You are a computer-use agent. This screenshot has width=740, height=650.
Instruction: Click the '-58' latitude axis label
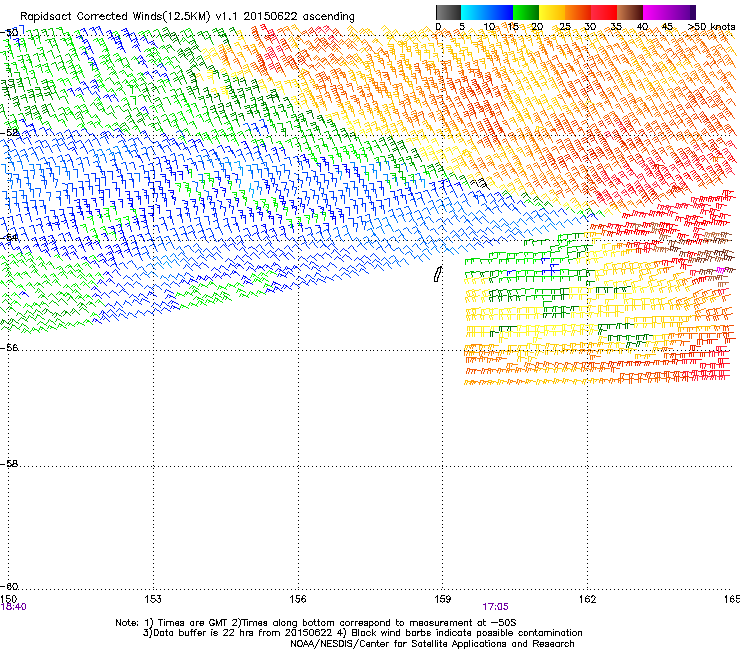pos(9,464)
